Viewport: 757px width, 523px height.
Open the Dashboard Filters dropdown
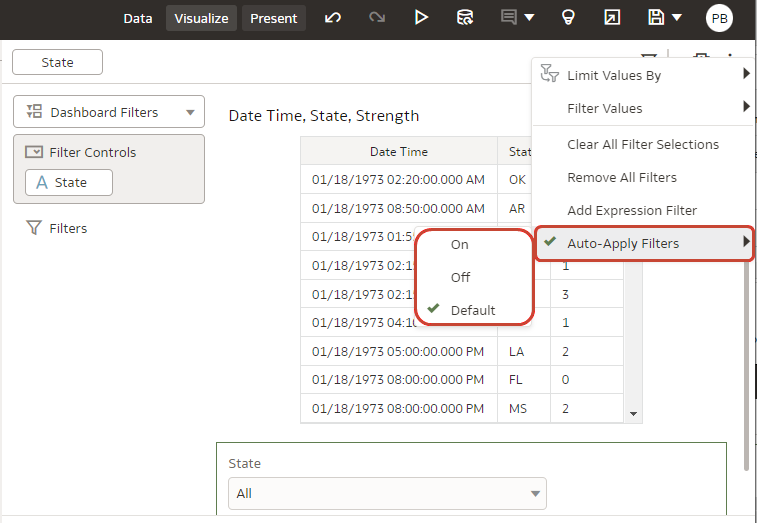click(x=109, y=112)
